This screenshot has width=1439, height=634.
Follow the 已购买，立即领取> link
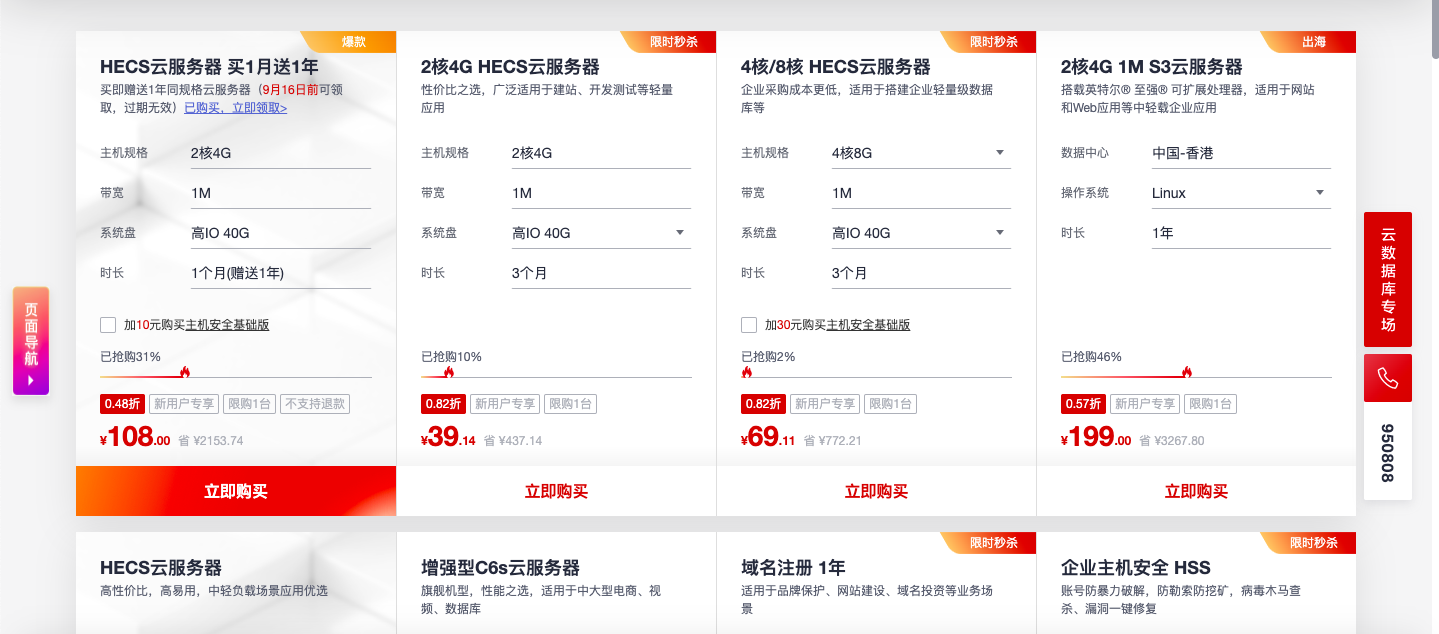click(236, 108)
